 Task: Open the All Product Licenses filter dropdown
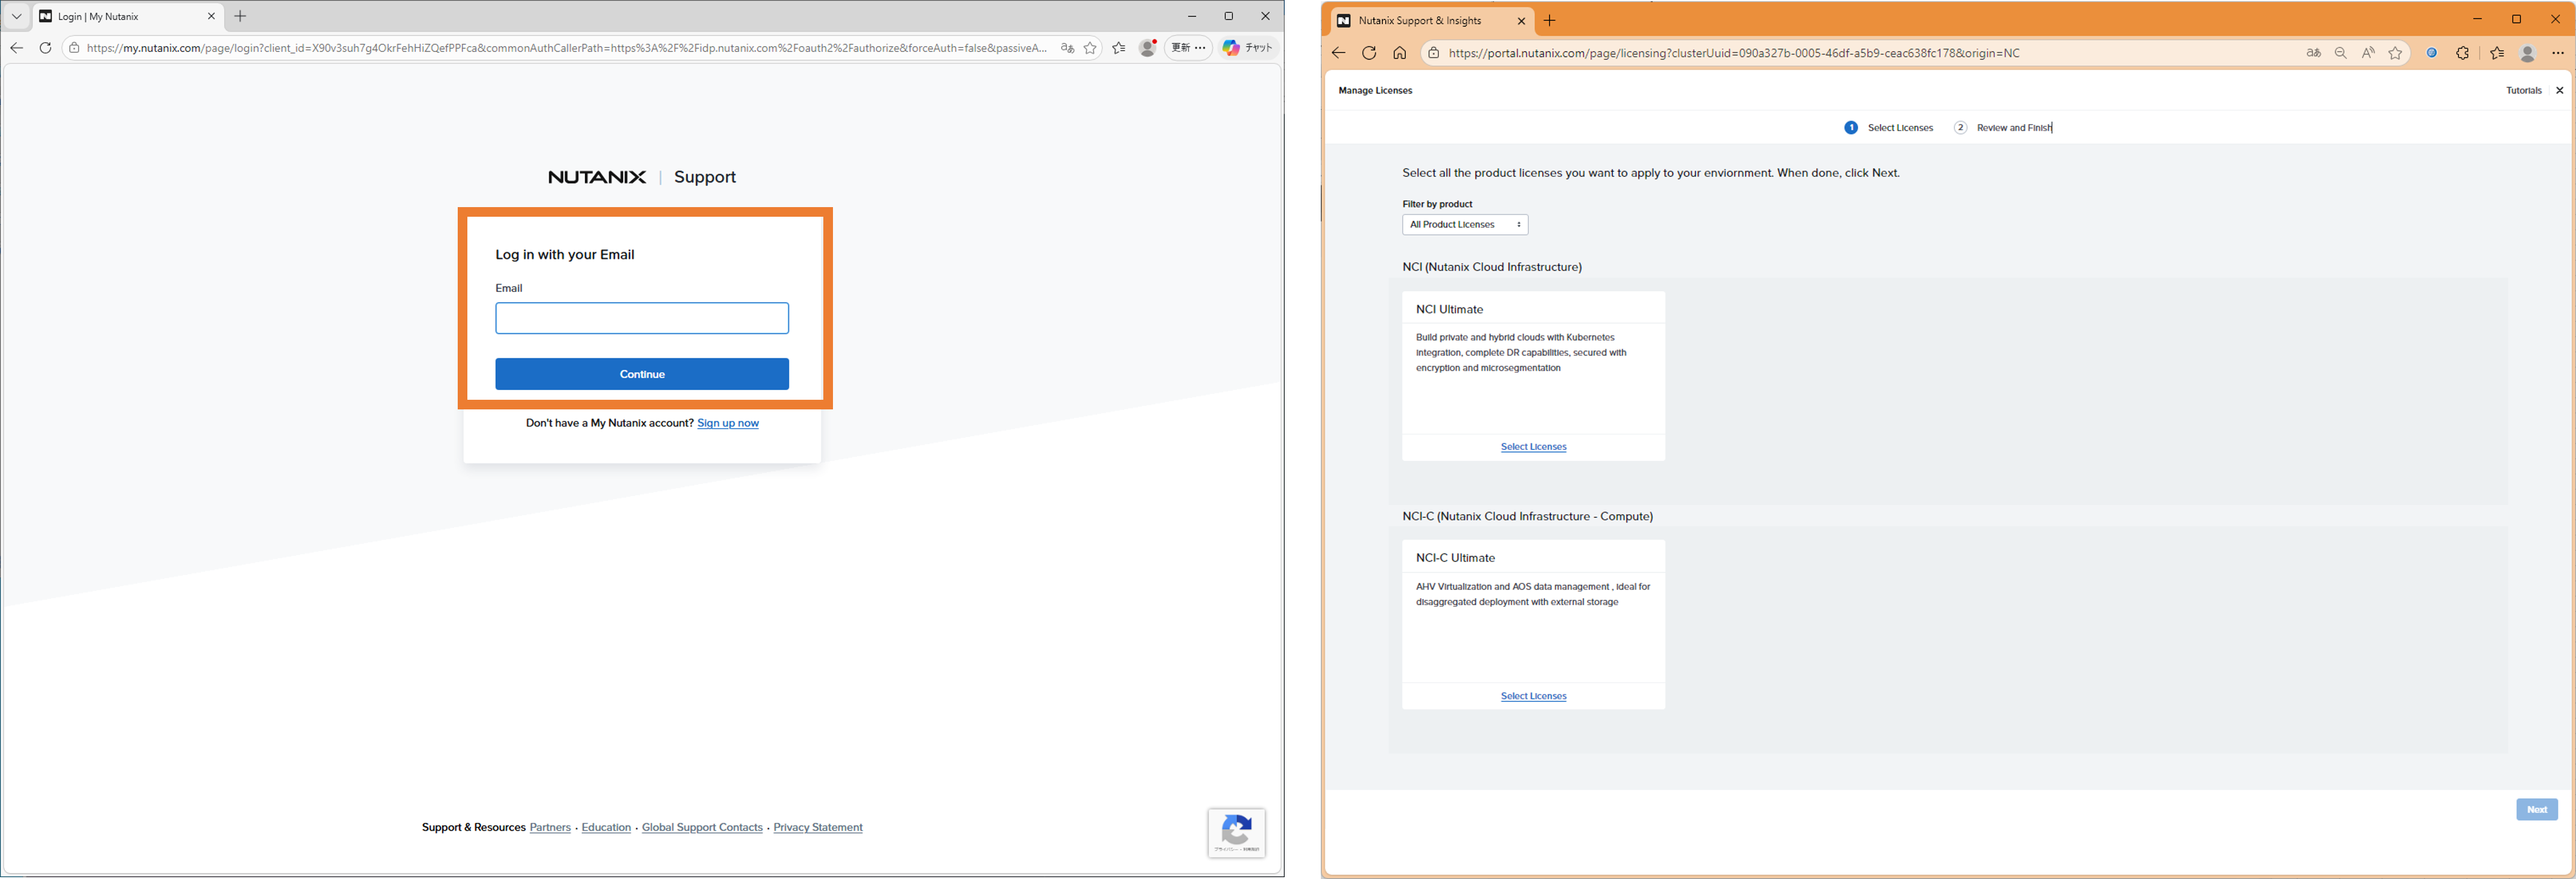(x=1464, y=225)
